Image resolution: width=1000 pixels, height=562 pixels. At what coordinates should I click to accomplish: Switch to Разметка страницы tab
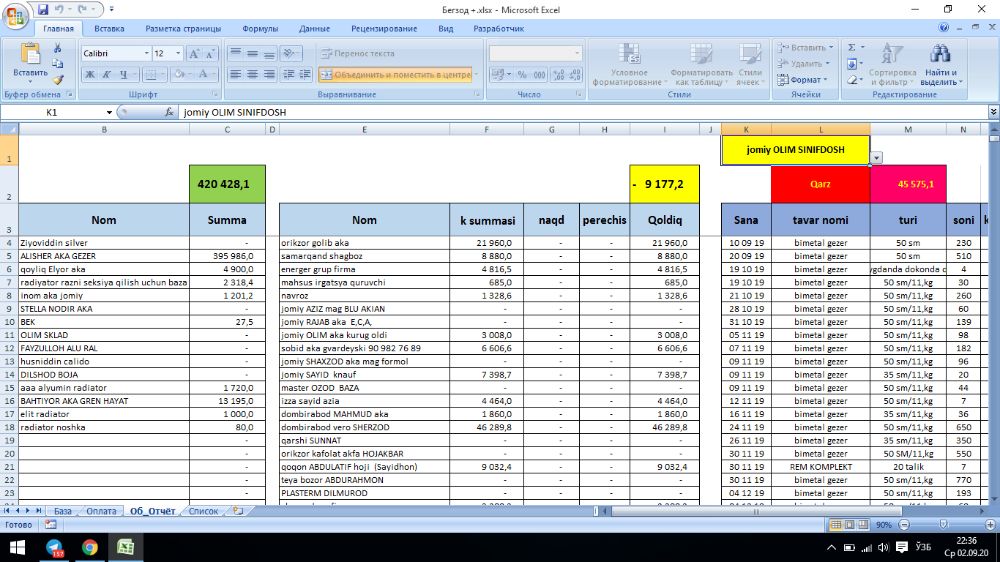tap(183, 29)
